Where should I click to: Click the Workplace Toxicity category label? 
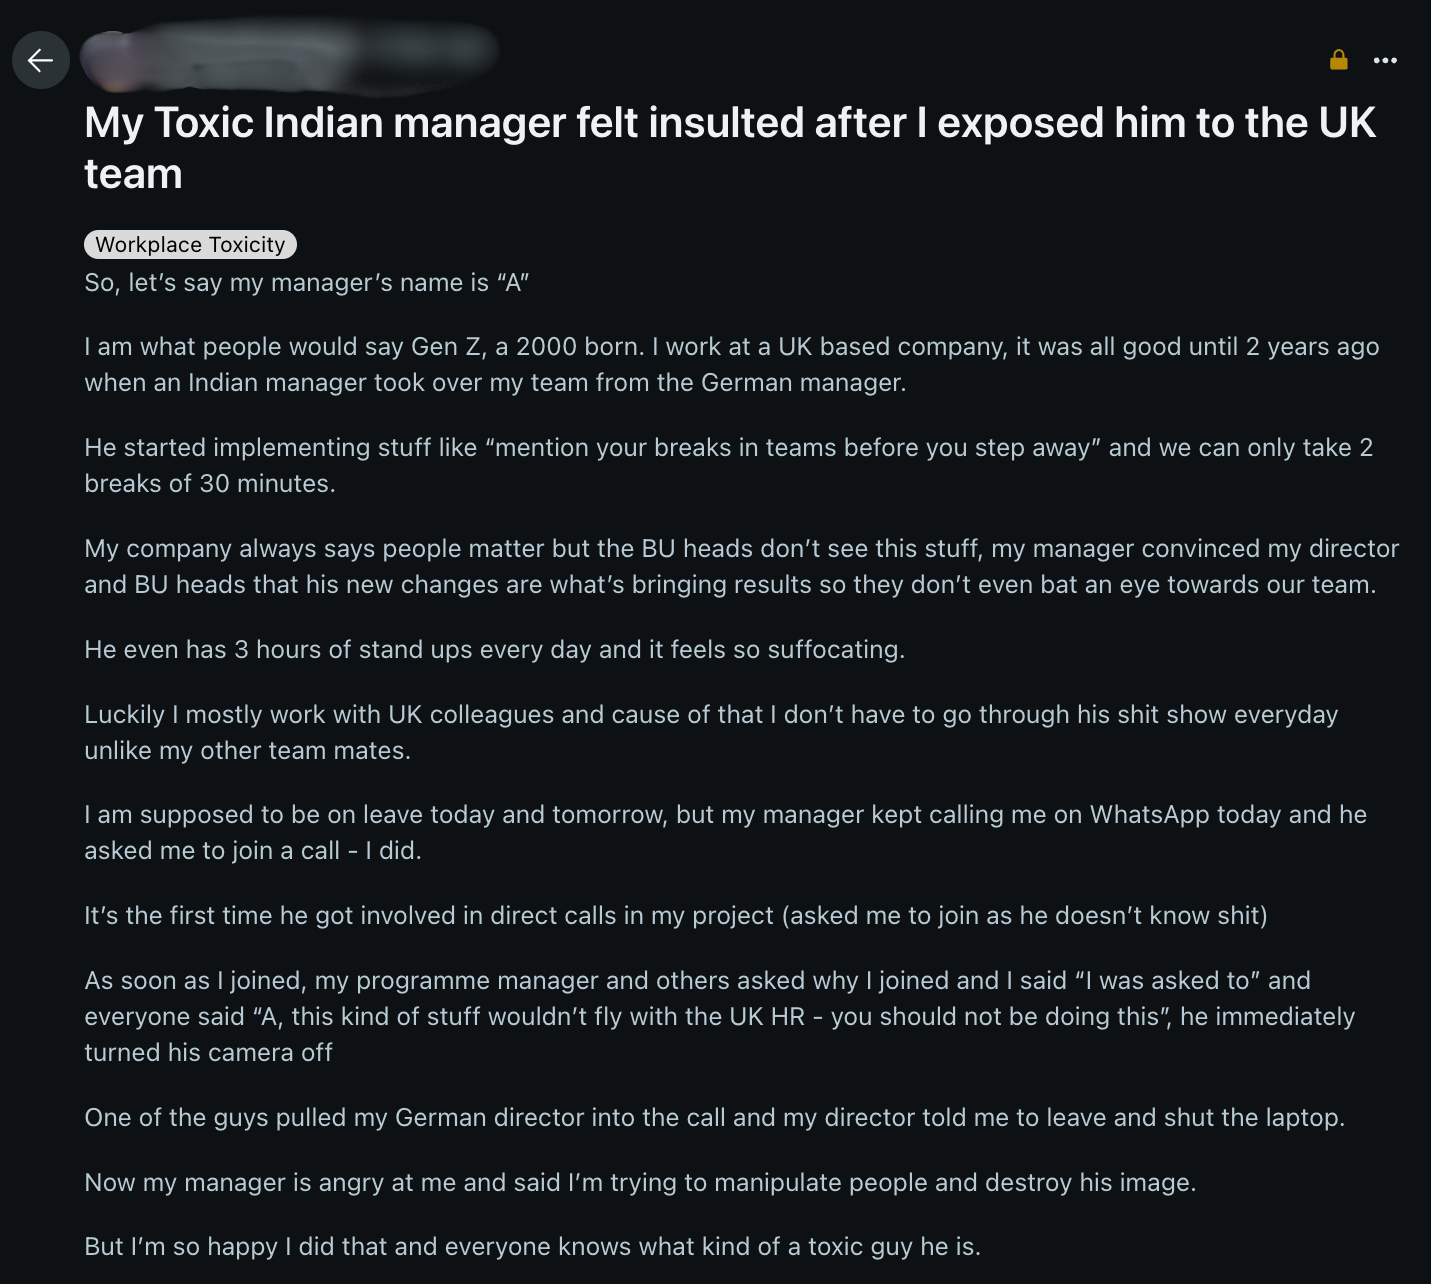click(189, 244)
